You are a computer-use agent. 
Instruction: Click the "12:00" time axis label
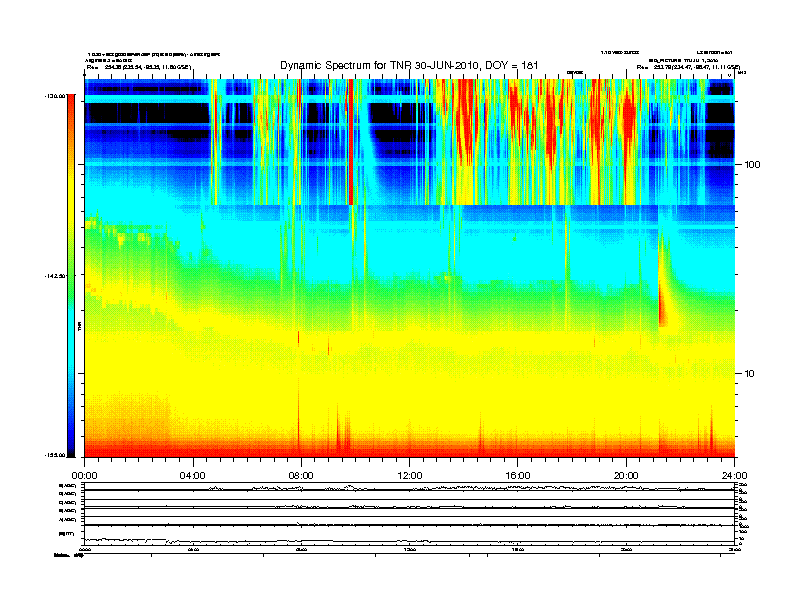[x=410, y=476]
